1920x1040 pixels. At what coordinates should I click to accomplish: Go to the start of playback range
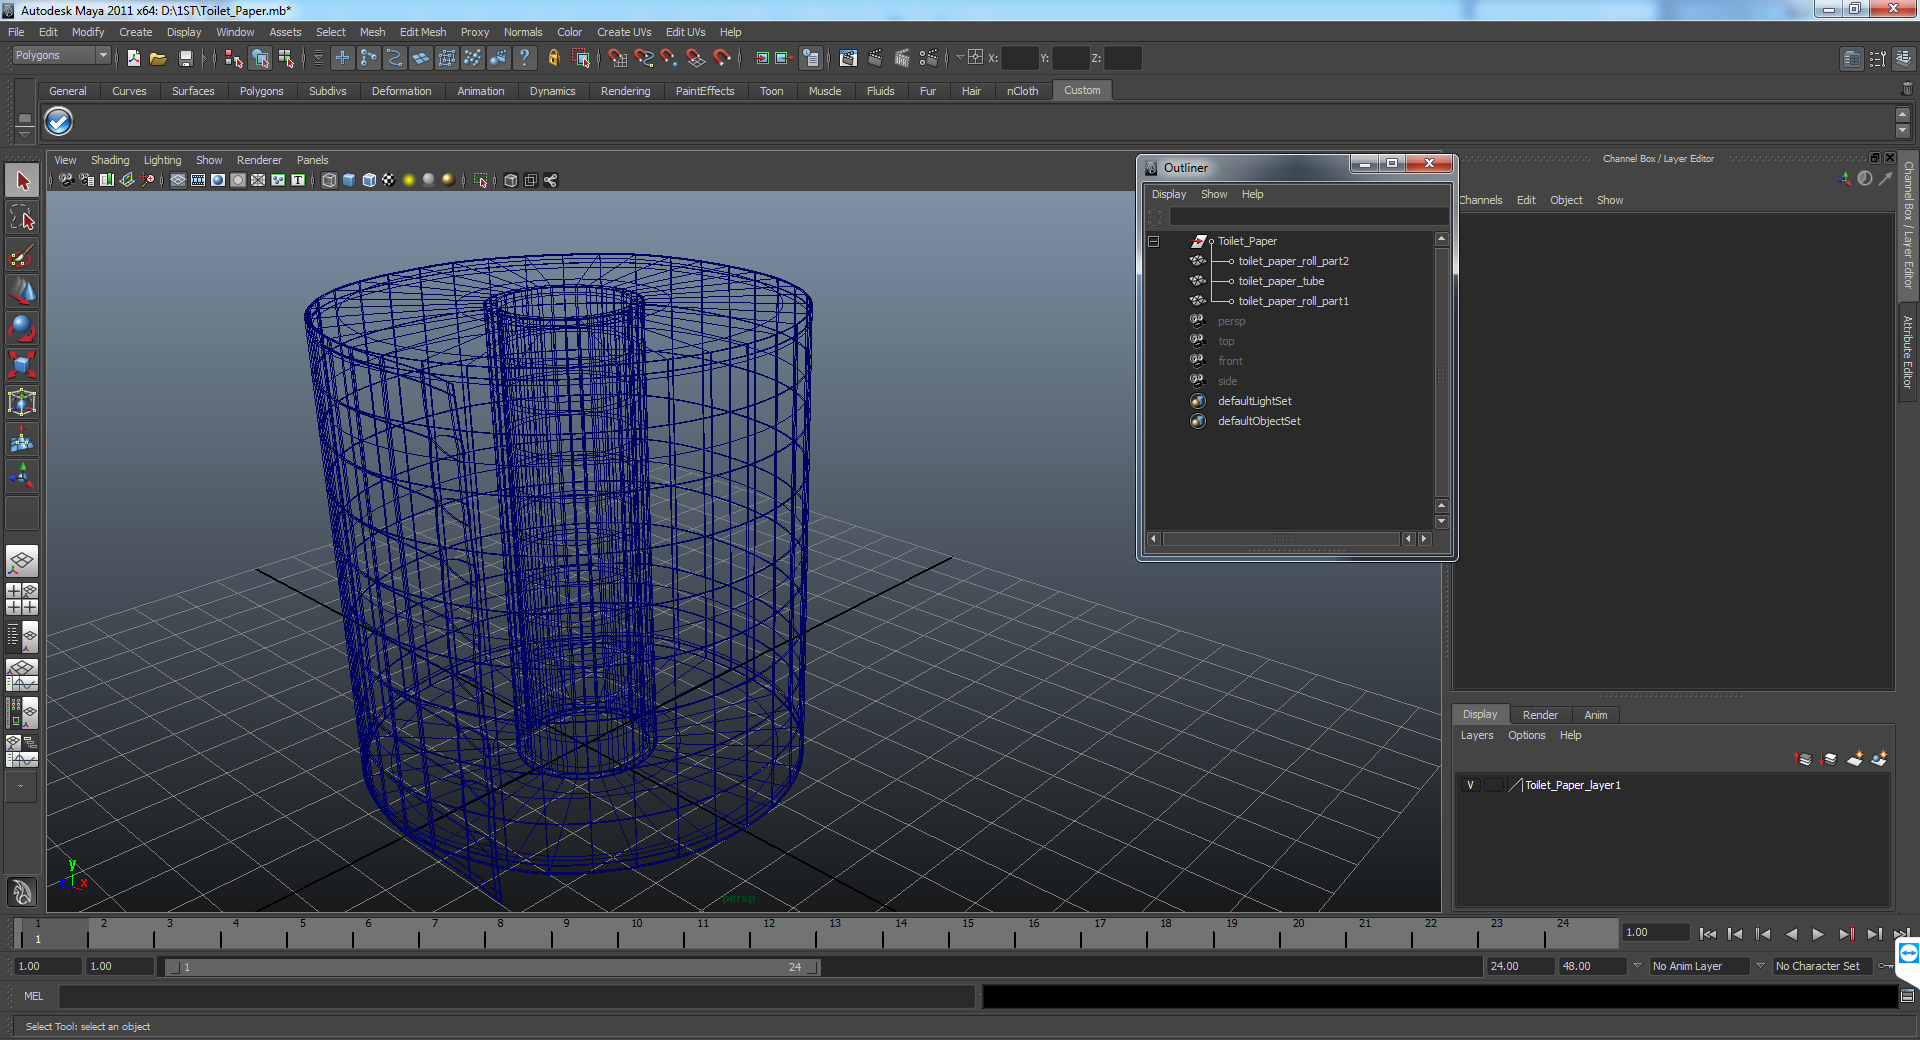click(1708, 934)
